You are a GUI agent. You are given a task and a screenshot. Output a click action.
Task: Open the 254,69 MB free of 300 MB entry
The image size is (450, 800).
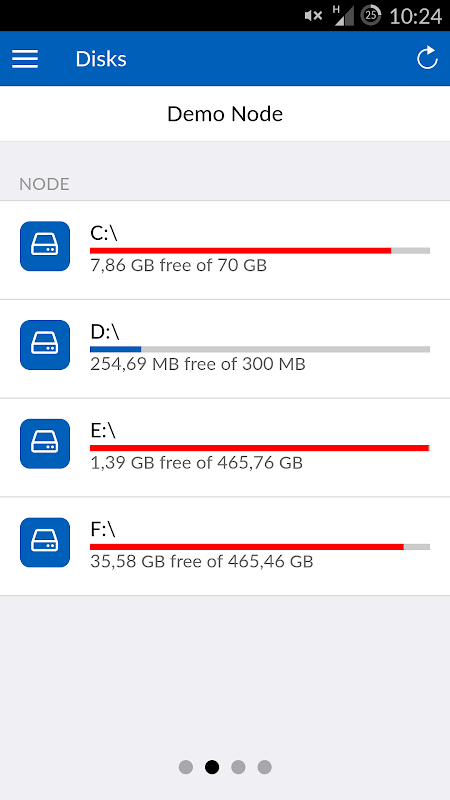coord(198,364)
